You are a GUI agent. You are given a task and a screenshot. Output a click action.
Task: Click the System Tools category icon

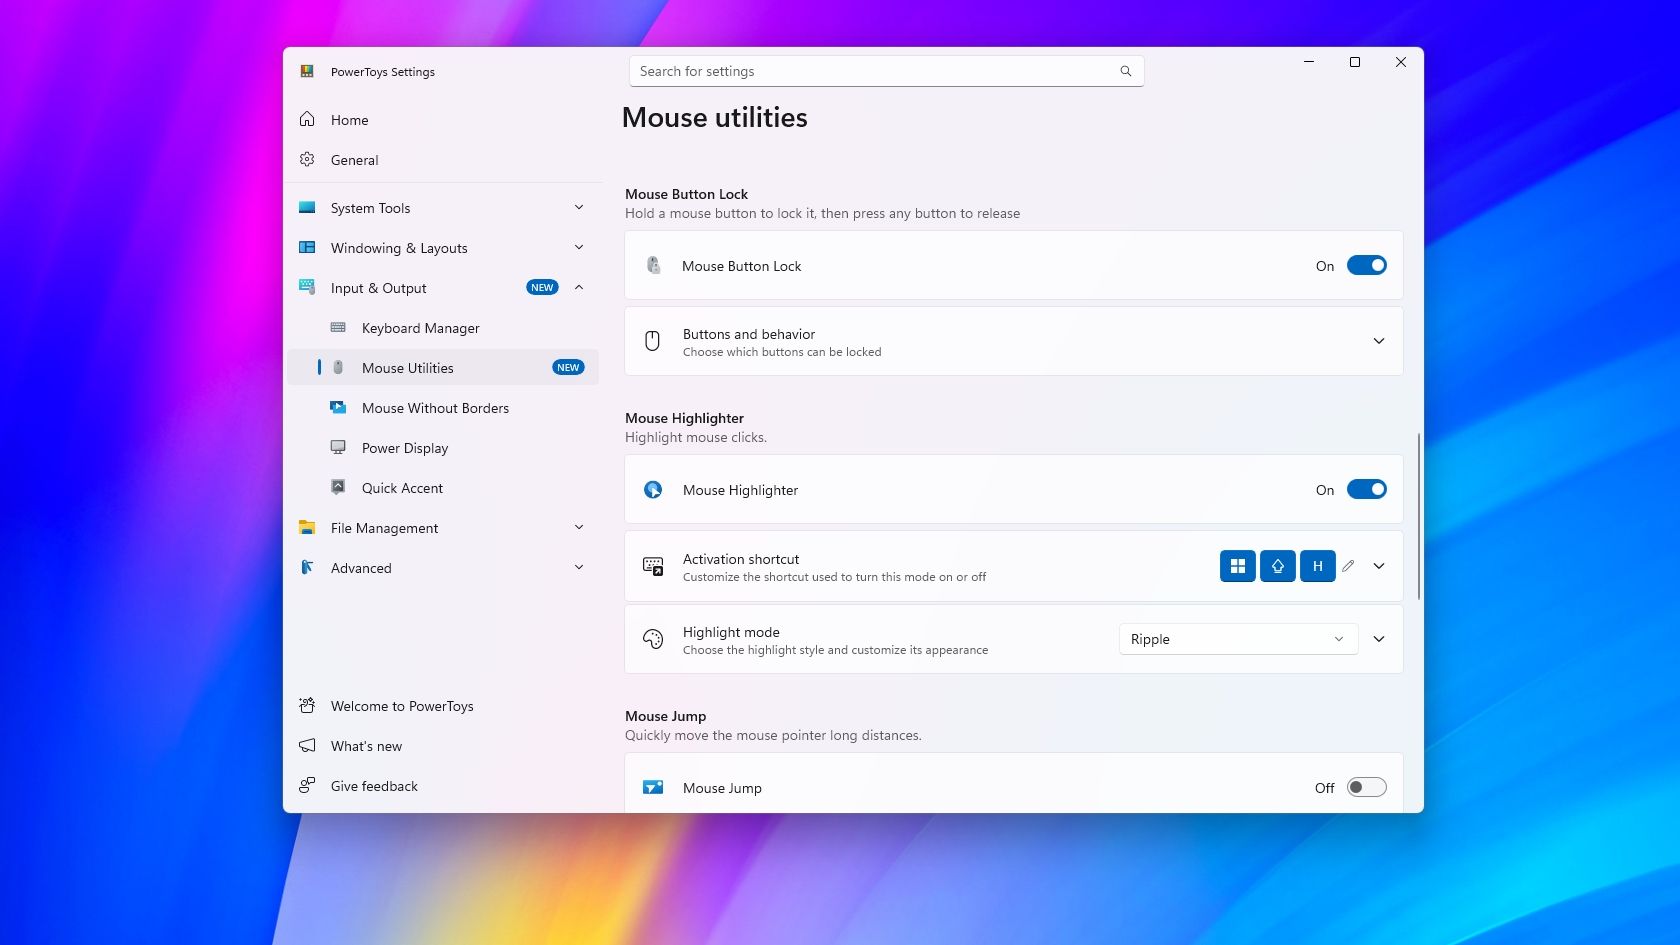[x=307, y=207]
